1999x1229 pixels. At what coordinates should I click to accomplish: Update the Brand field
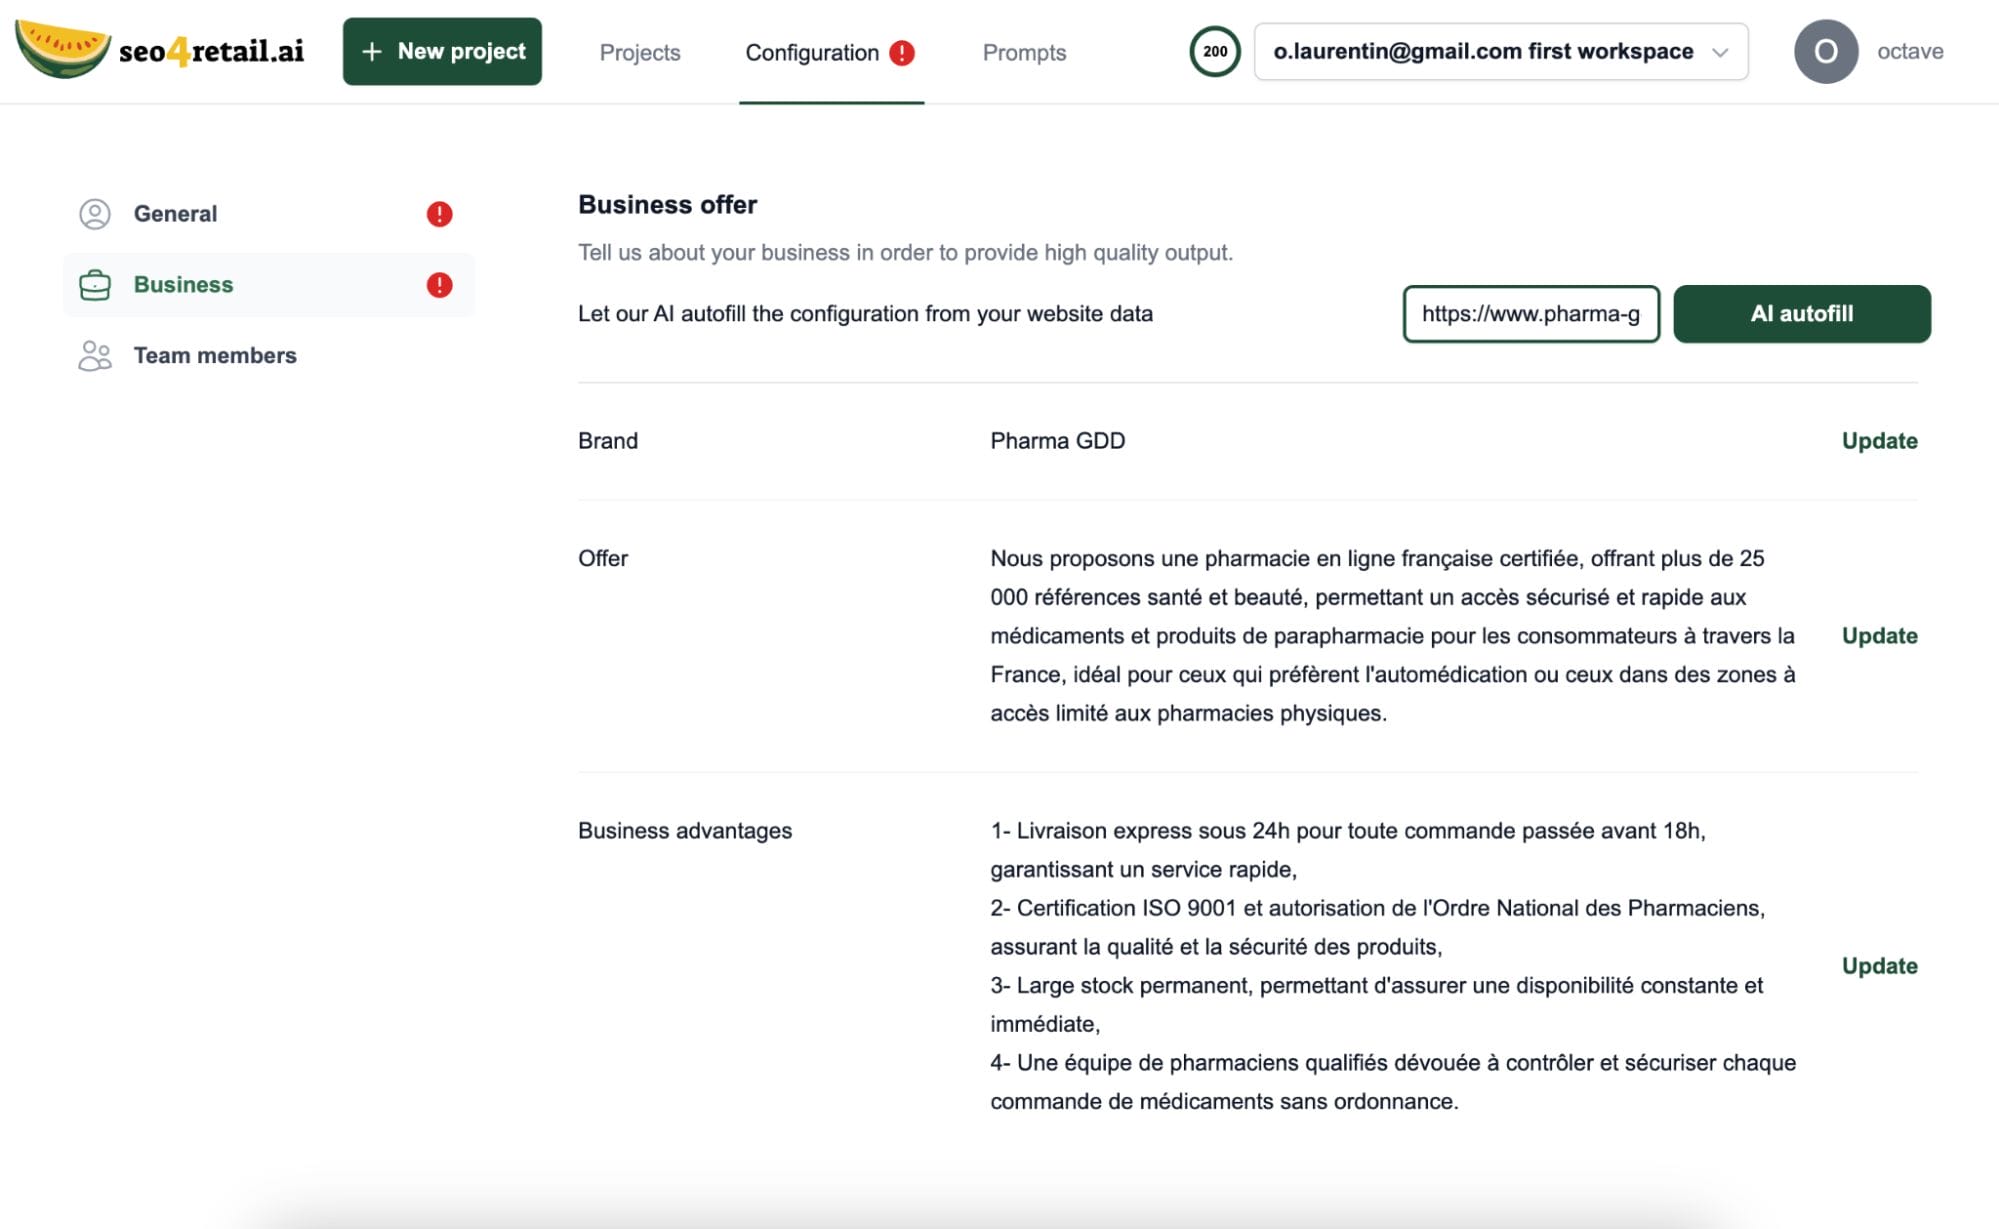pos(1879,441)
